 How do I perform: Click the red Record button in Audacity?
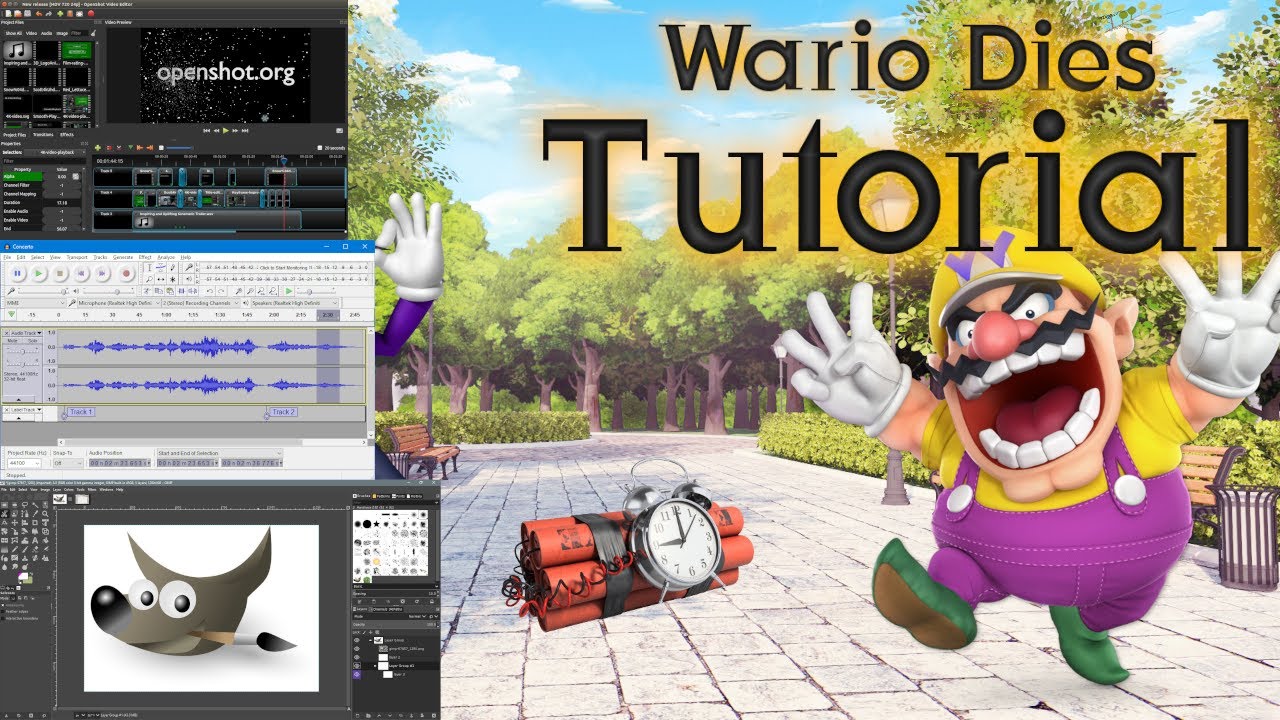[126, 273]
